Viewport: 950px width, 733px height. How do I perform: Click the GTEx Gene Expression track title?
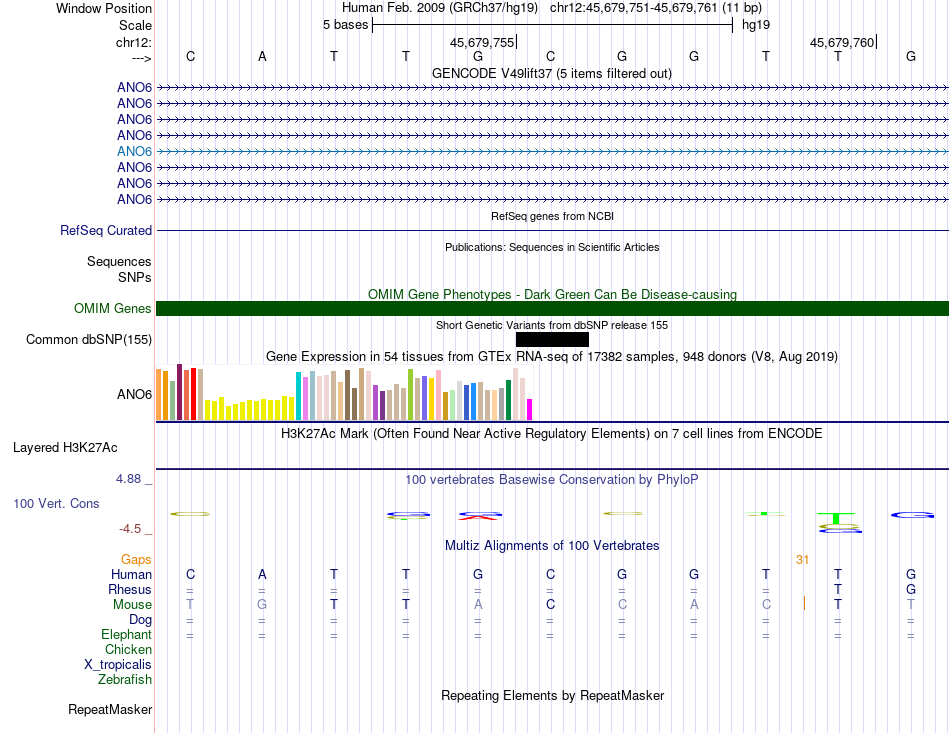pos(552,356)
